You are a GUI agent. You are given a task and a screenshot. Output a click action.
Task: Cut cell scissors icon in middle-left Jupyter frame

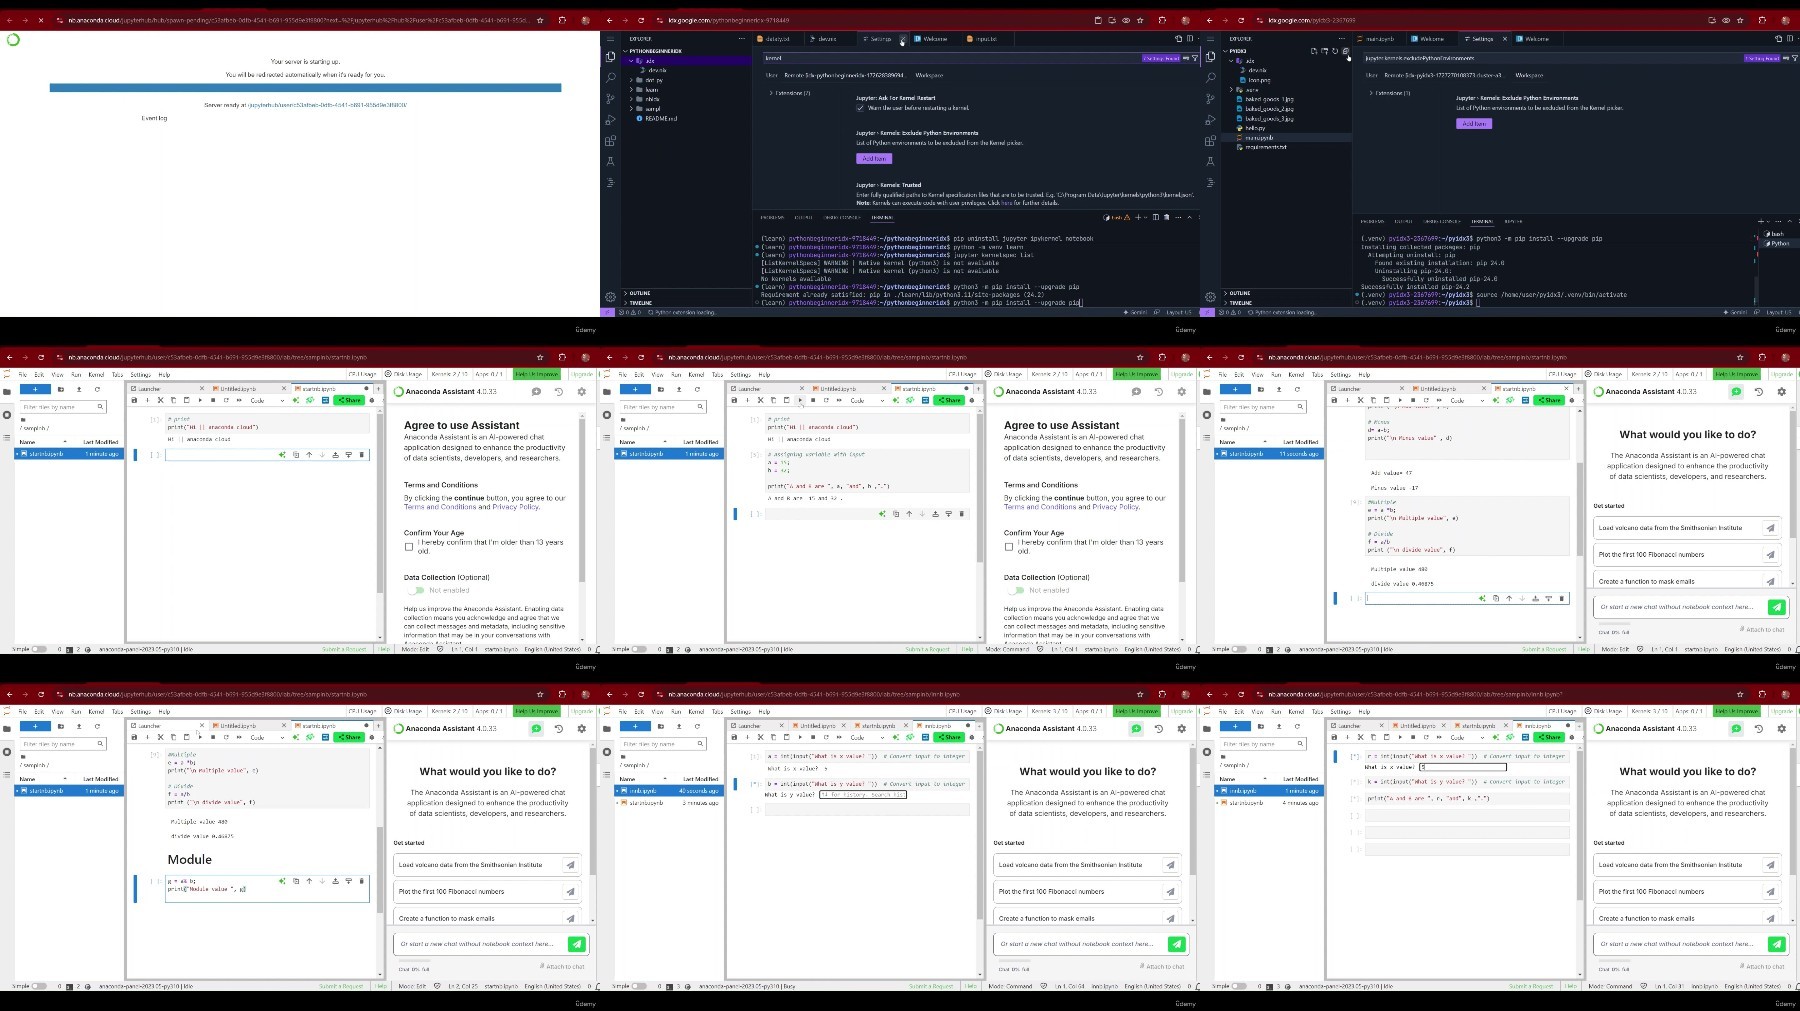click(x=160, y=400)
